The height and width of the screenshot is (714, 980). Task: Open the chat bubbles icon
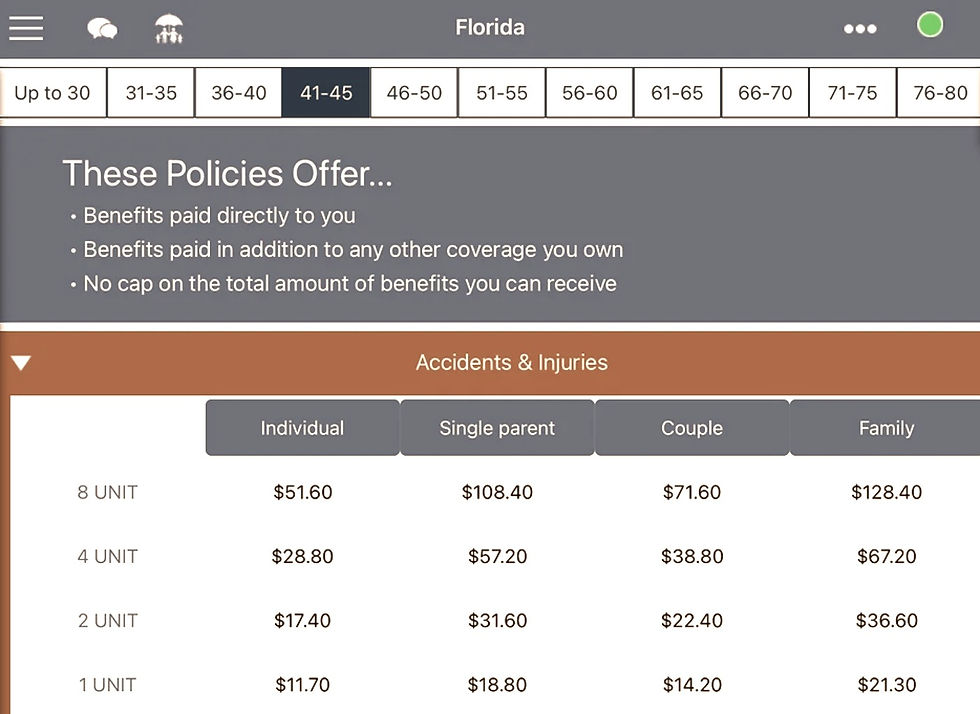tap(102, 29)
